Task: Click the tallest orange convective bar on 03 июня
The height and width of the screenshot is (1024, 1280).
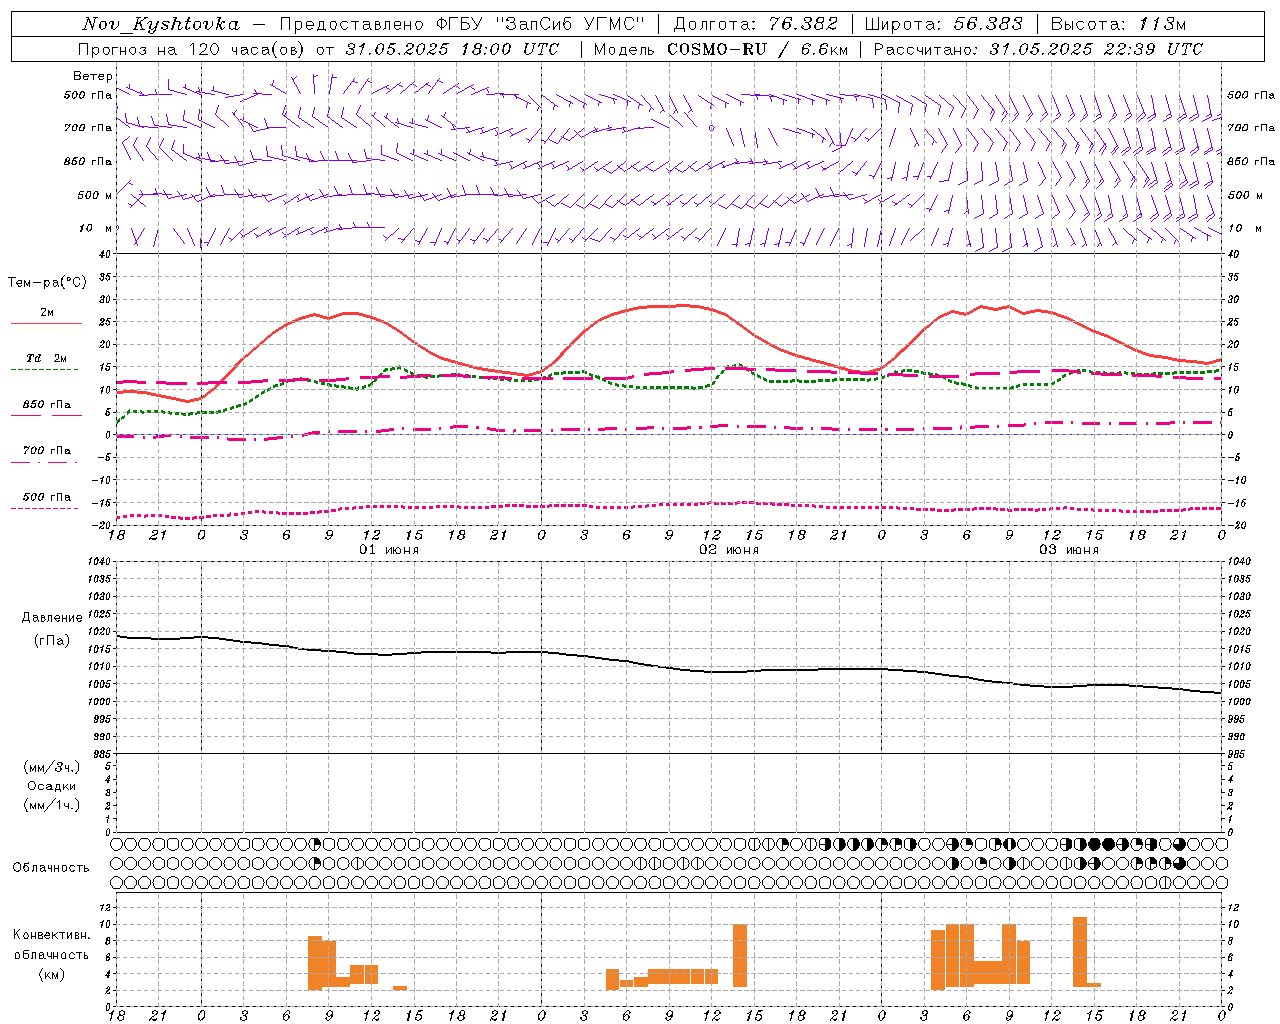Action: click(x=1080, y=952)
